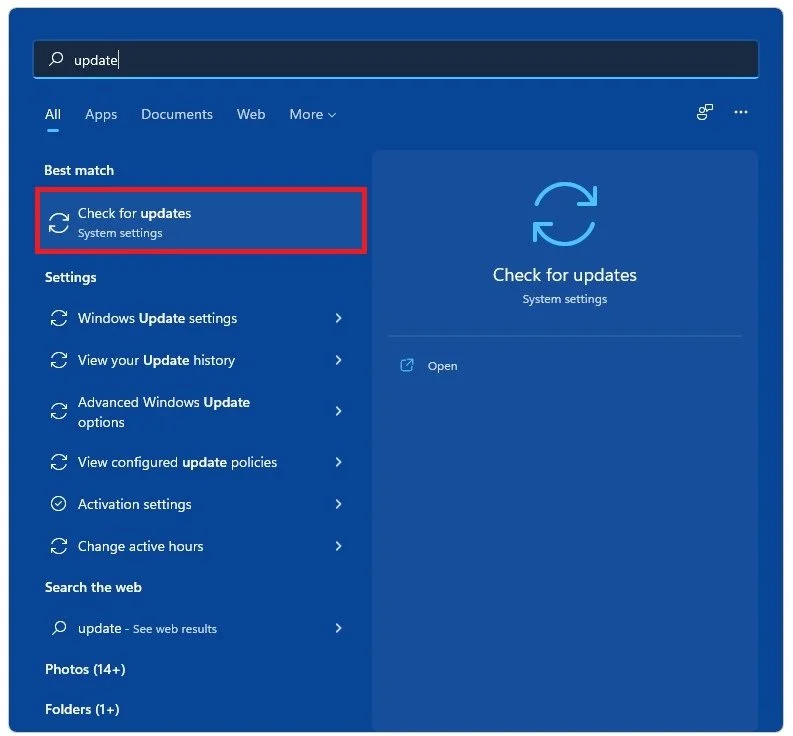Click sync icon beside View configured update policies

(59, 462)
